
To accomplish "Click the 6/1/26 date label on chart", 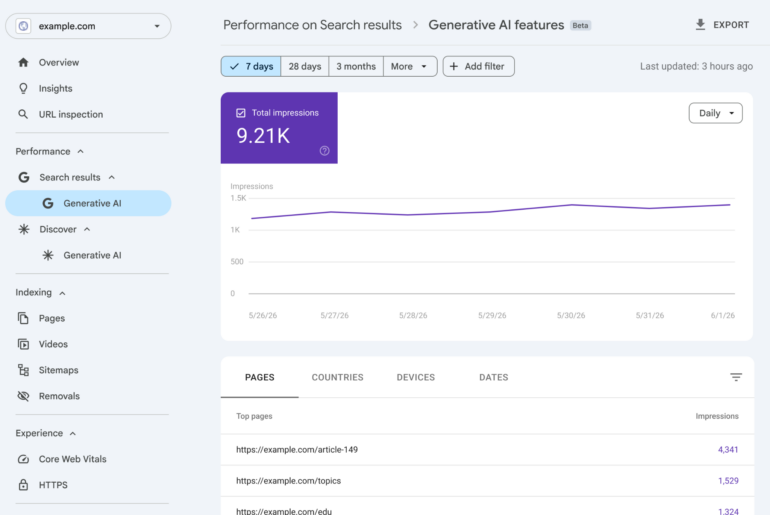I will point(722,315).
